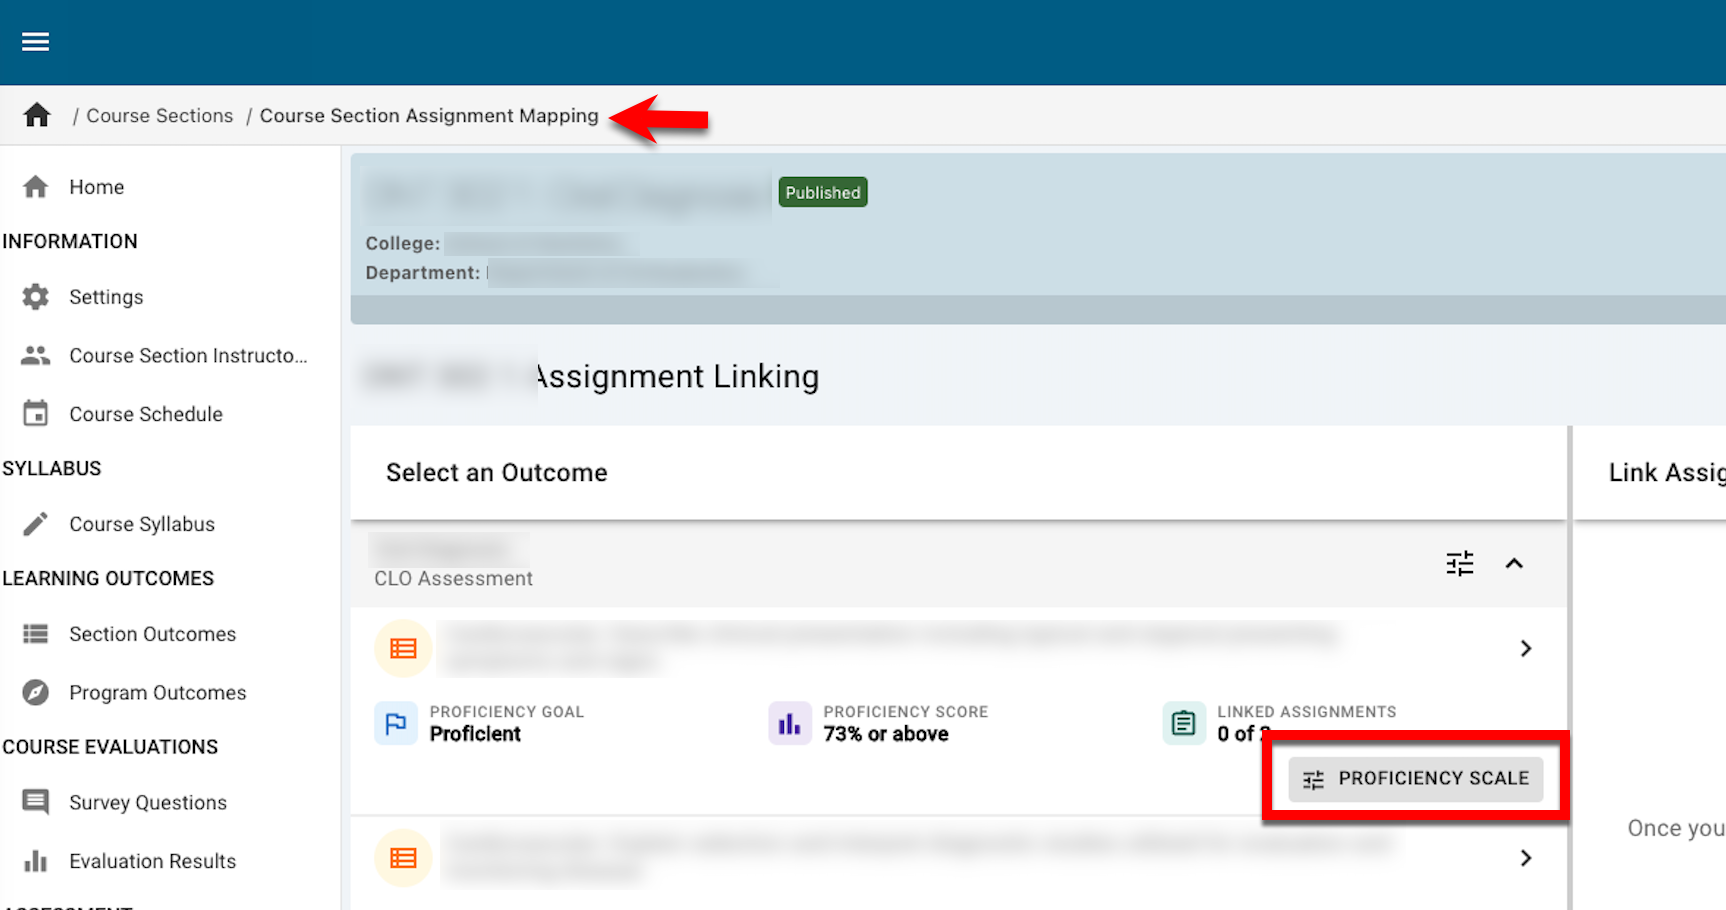1726x910 pixels.
Task: Click the Published status badge
Action: [x=822, y=193]
